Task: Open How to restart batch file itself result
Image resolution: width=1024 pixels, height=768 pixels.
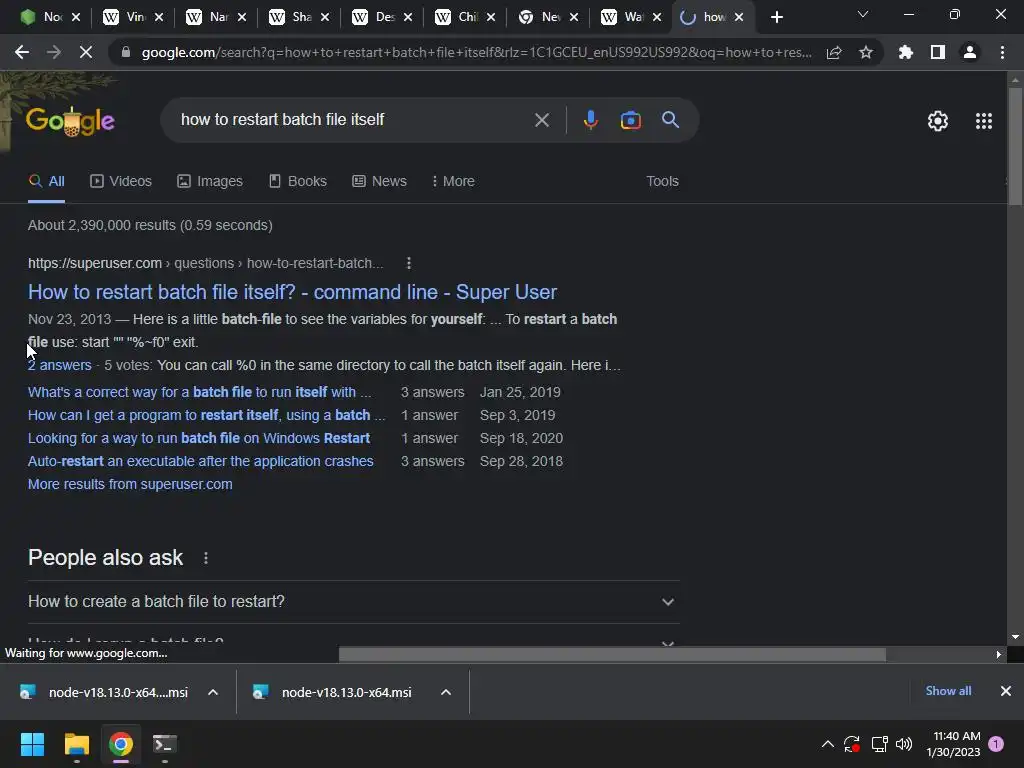Action: point(292,292)
